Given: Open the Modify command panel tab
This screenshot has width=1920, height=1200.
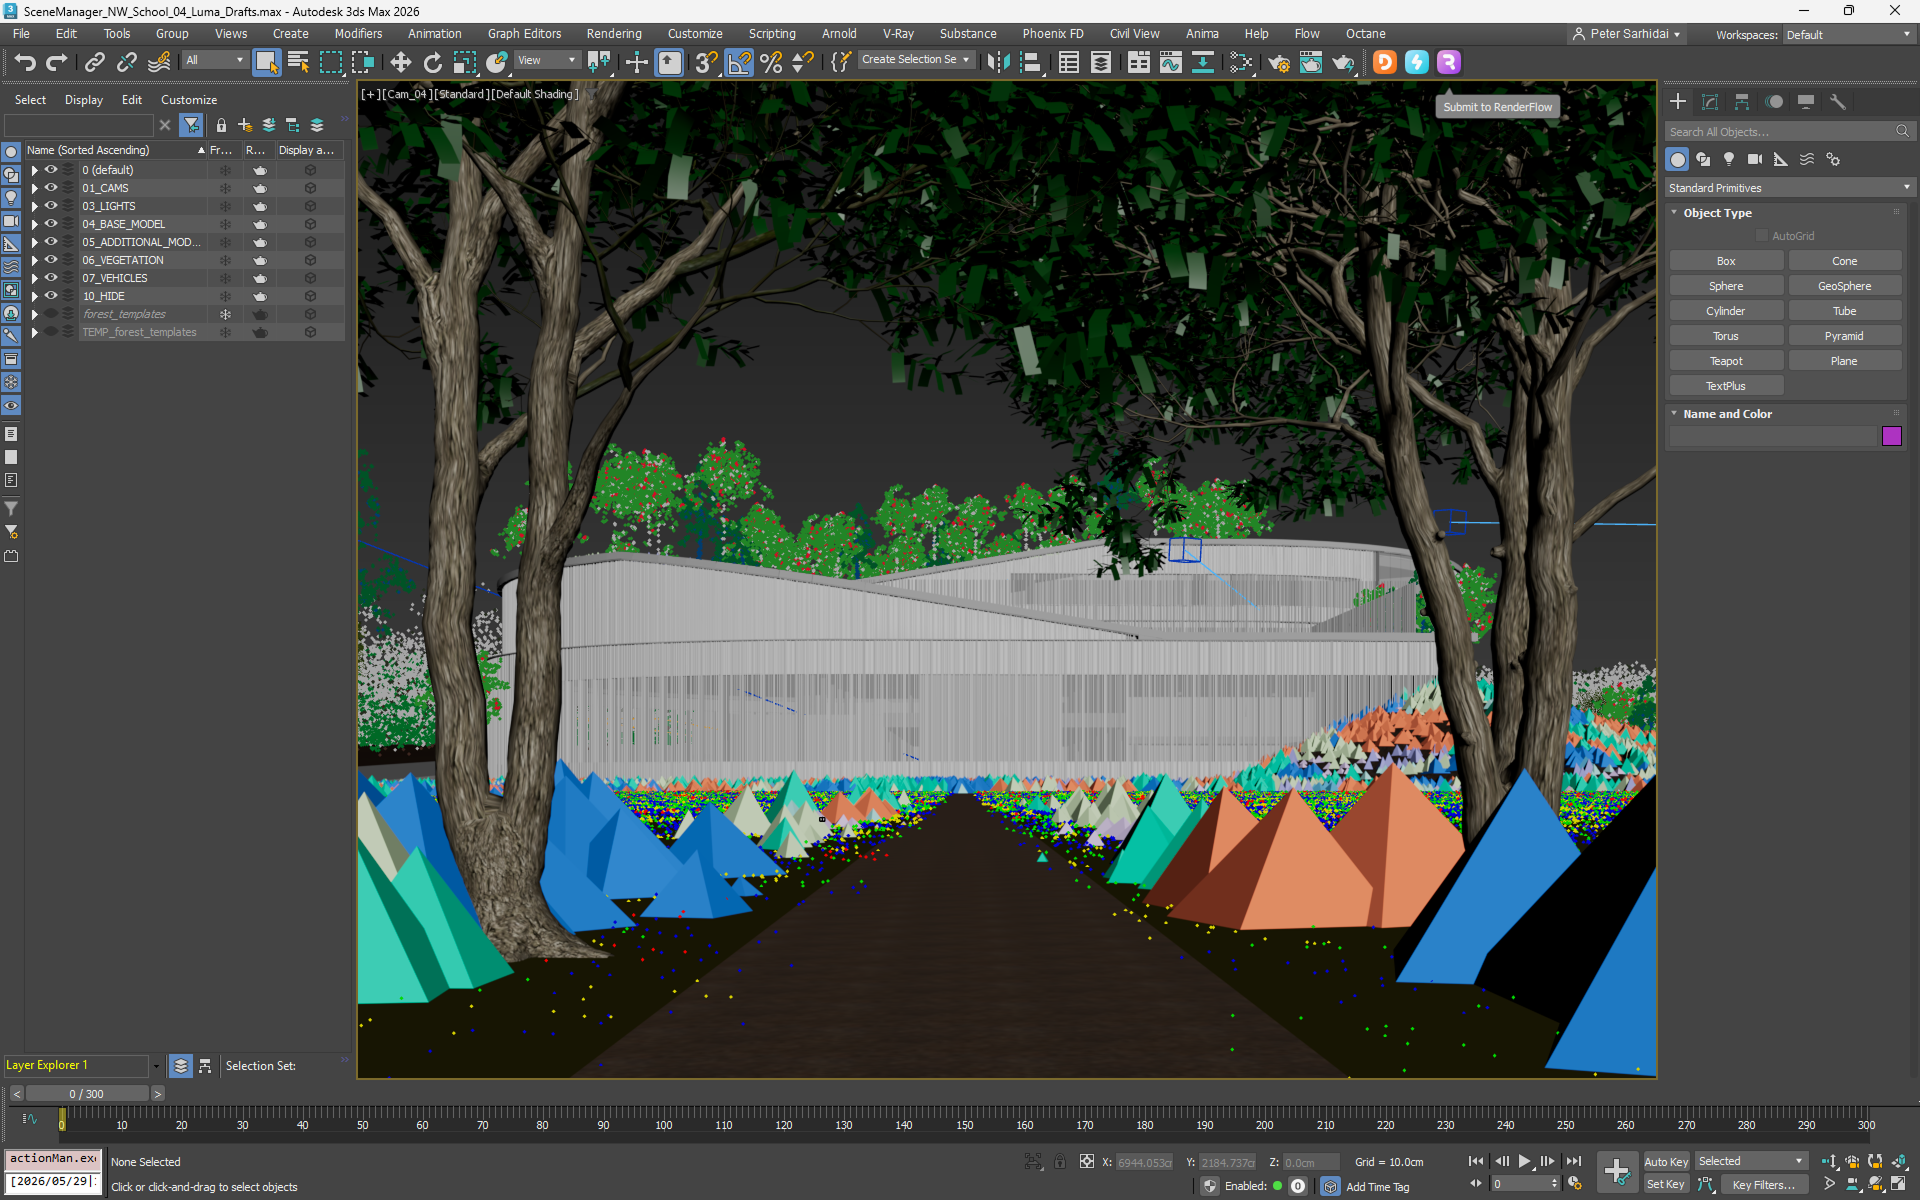Looking at the screenshot, I should click(1710, 102).
